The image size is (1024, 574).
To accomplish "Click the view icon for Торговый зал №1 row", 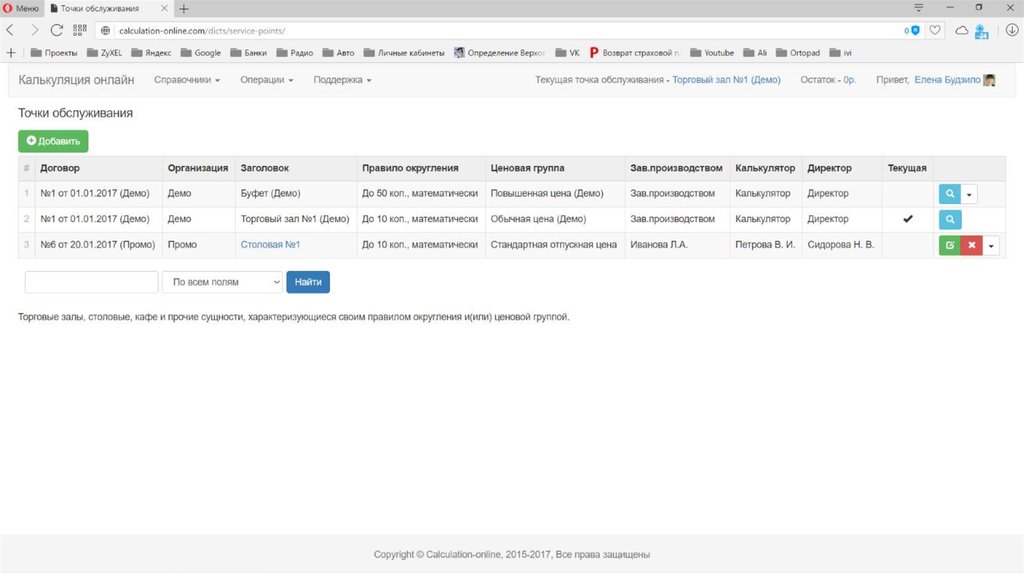I will [x=950, y=219].
